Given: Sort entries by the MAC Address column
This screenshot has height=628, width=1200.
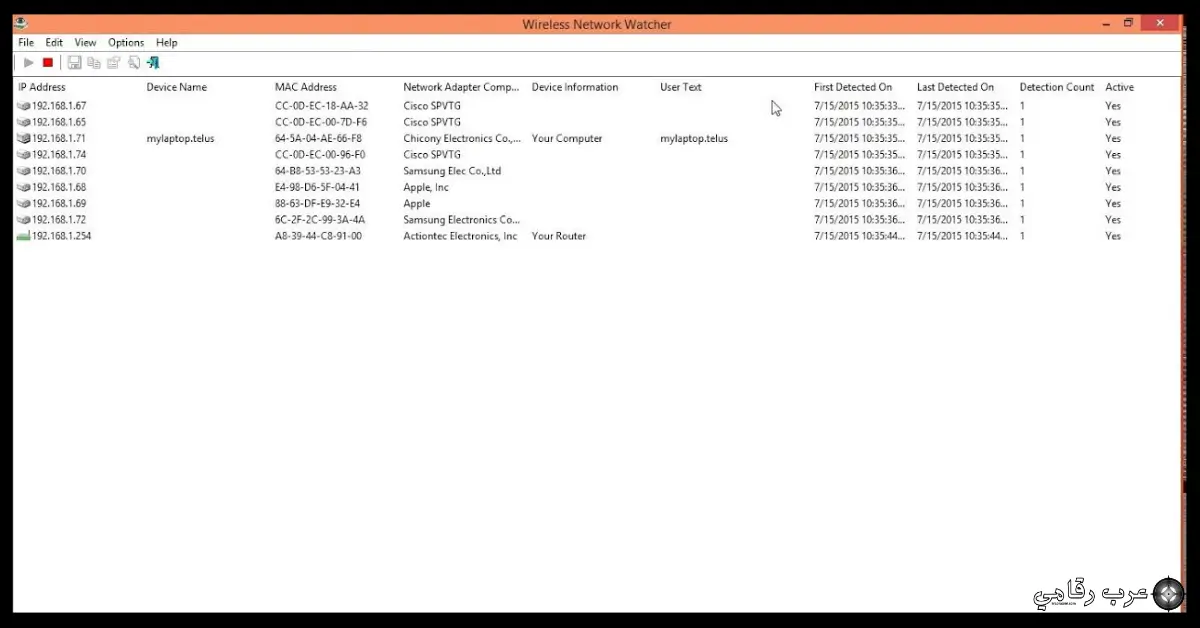Looking at the screenshot, I should (305, 87).
